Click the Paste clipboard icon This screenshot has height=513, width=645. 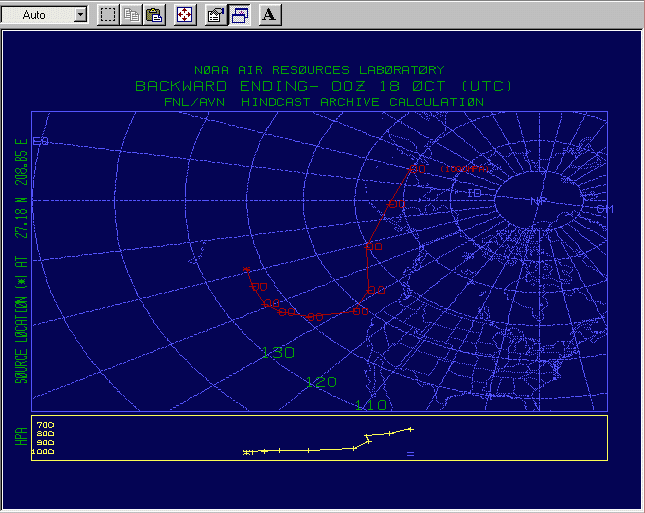(154, 15)
